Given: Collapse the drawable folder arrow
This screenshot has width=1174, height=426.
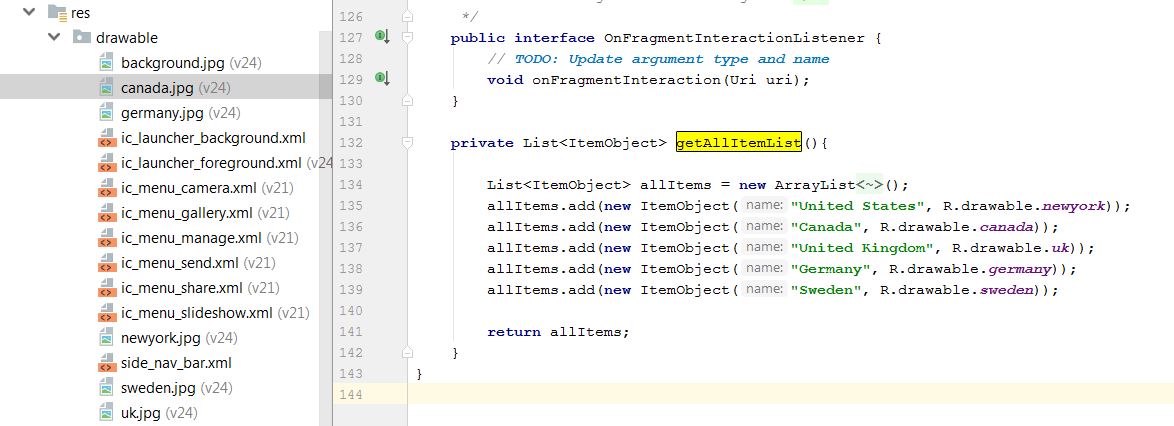Looking at the screenshot, I should pos(54,37).
